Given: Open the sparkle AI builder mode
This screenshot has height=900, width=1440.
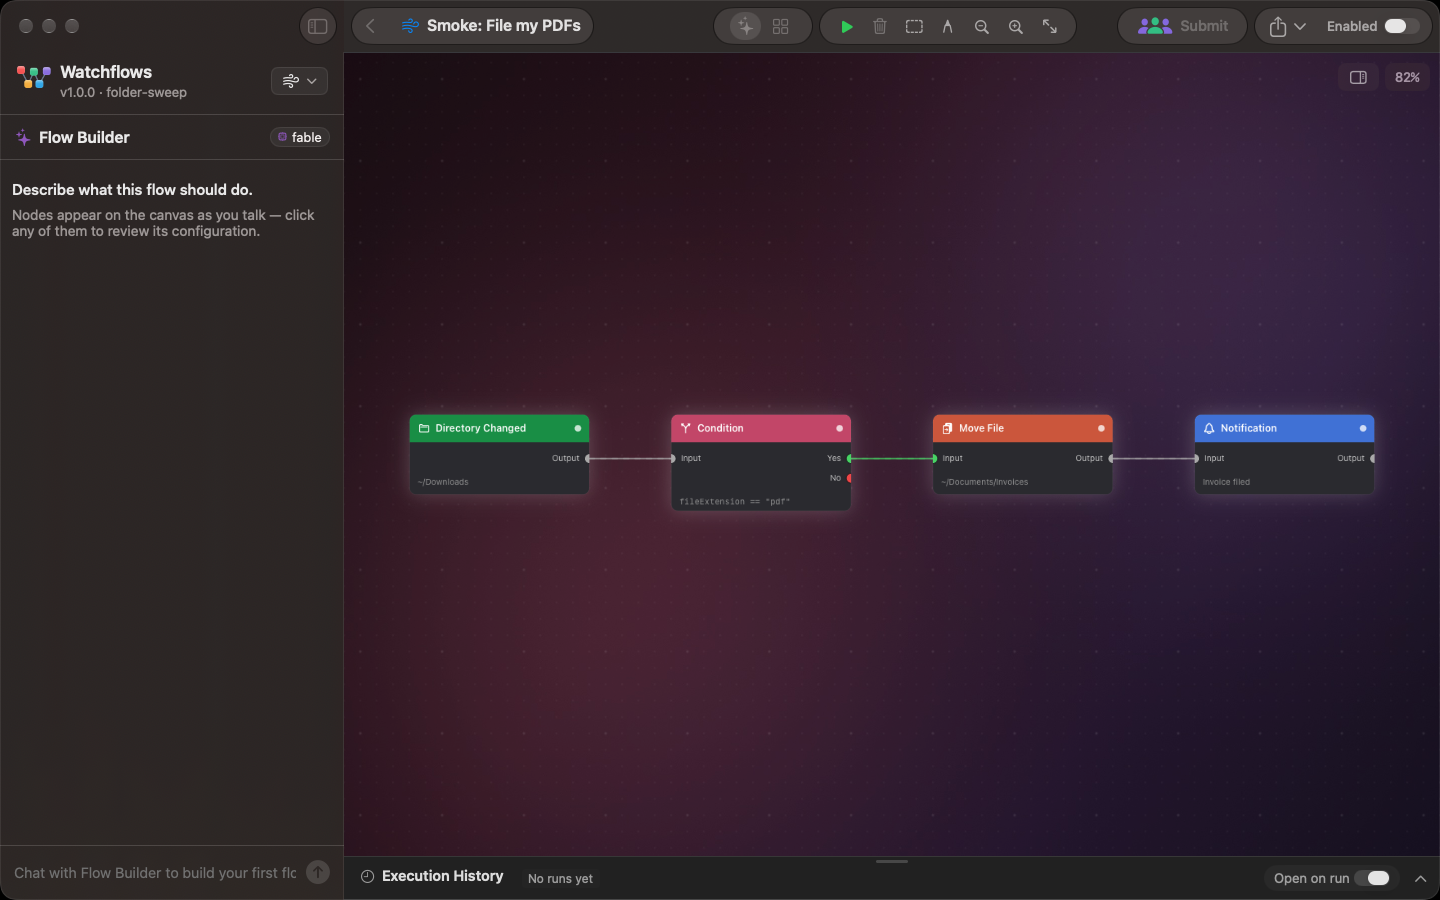Looking at the screenshot, I should (x=745, y=26).
